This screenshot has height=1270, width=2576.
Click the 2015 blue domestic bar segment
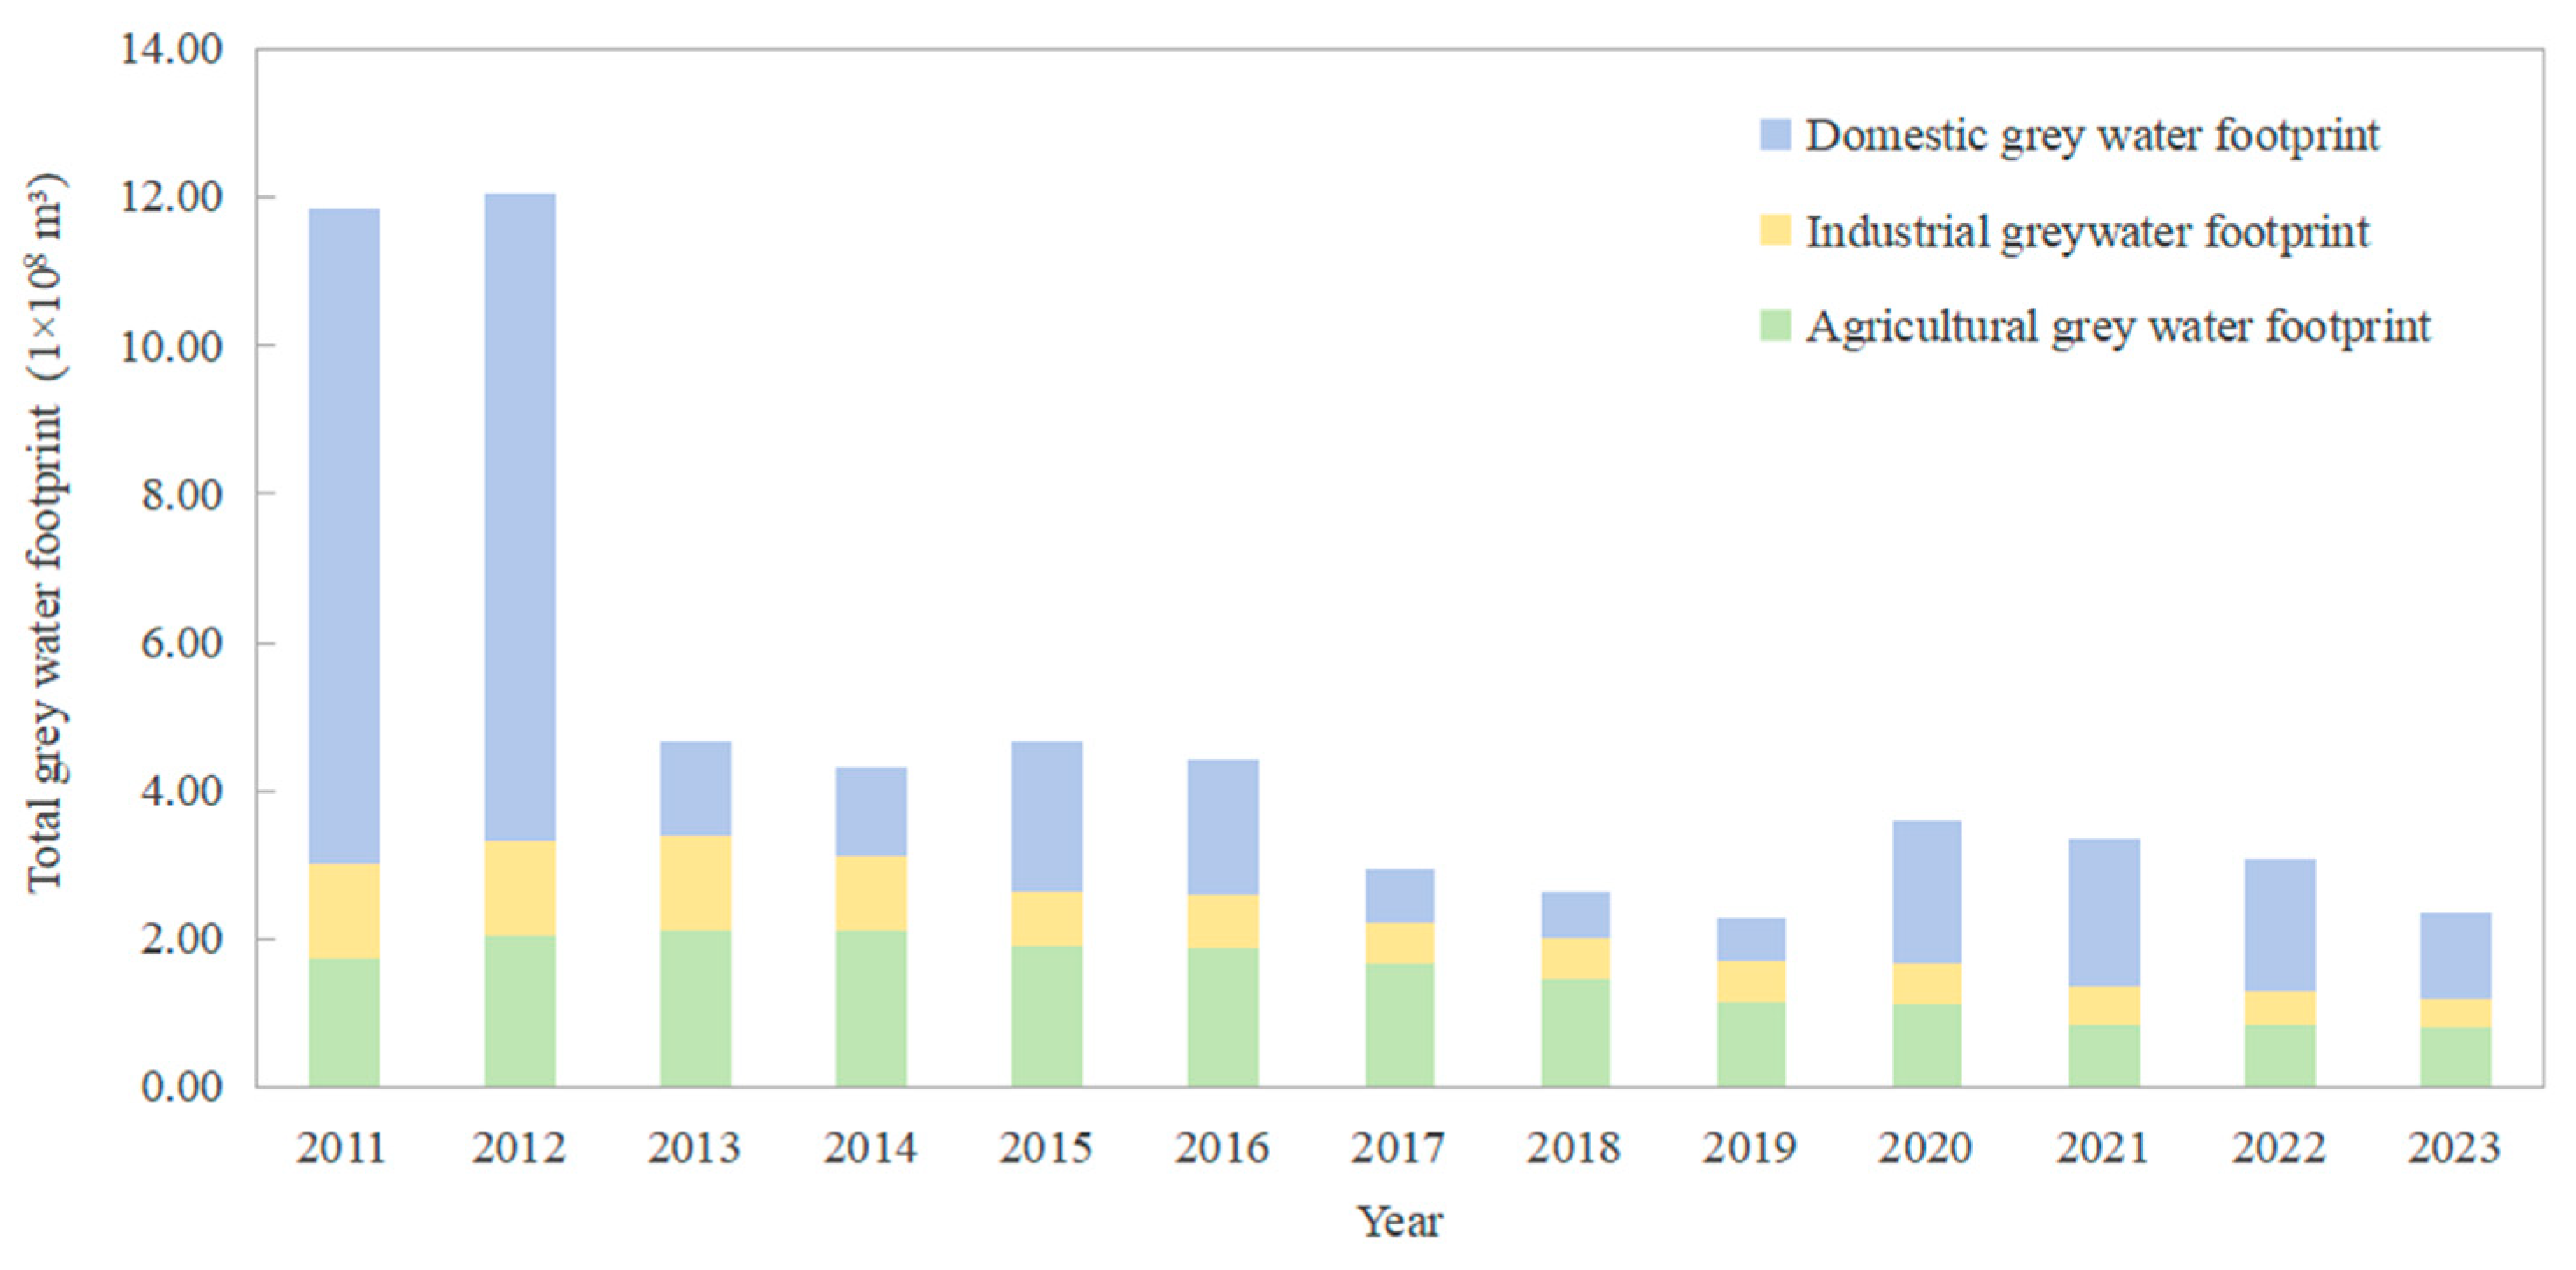point(1047,816)
